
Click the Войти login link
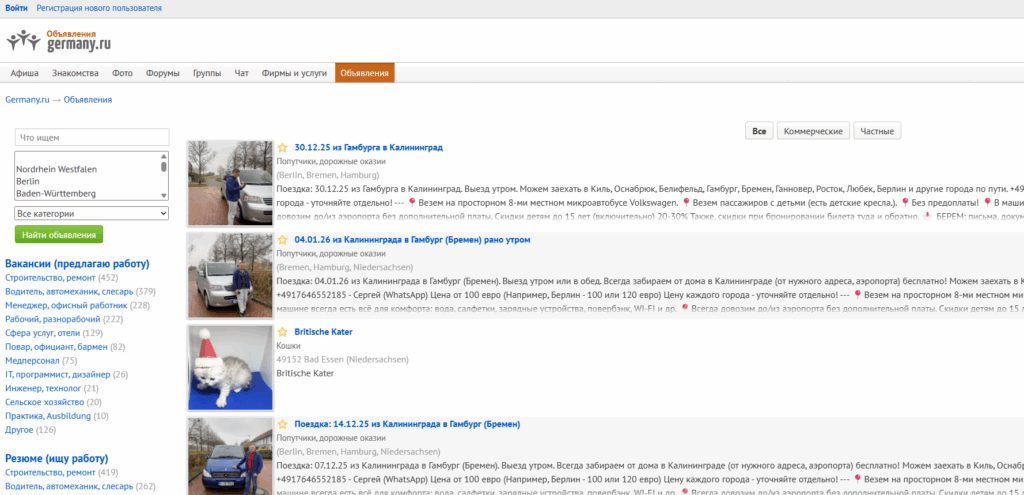point(16,8)
